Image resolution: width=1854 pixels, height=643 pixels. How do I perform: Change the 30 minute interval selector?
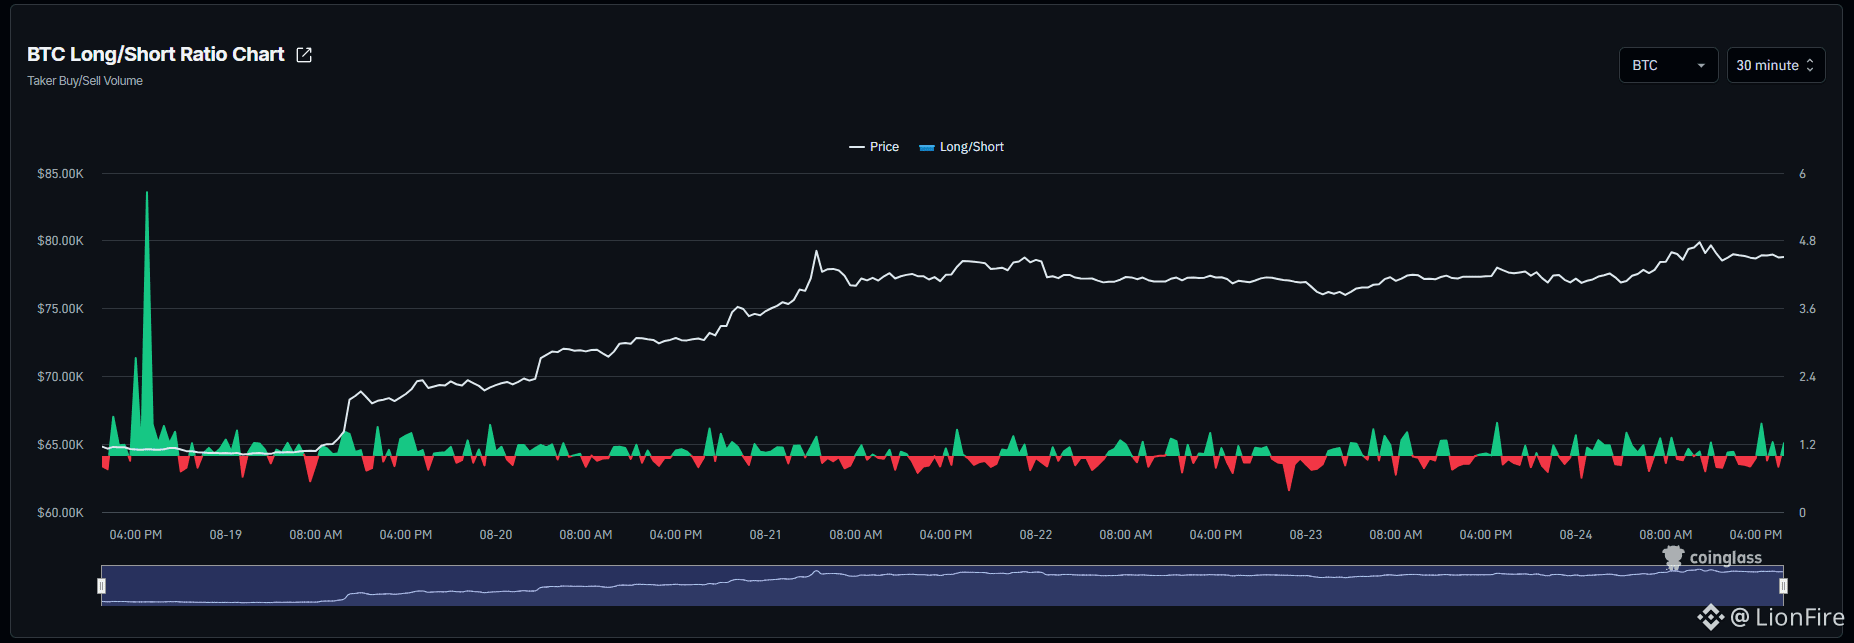[1776, 65]
